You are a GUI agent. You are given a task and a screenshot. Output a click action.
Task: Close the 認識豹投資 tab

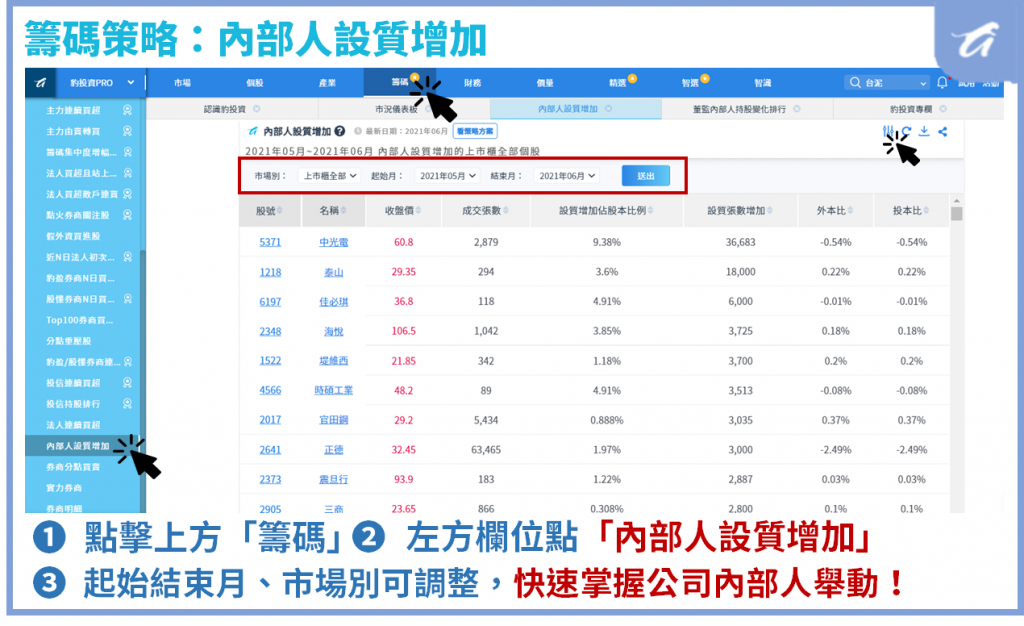(257, 109)
